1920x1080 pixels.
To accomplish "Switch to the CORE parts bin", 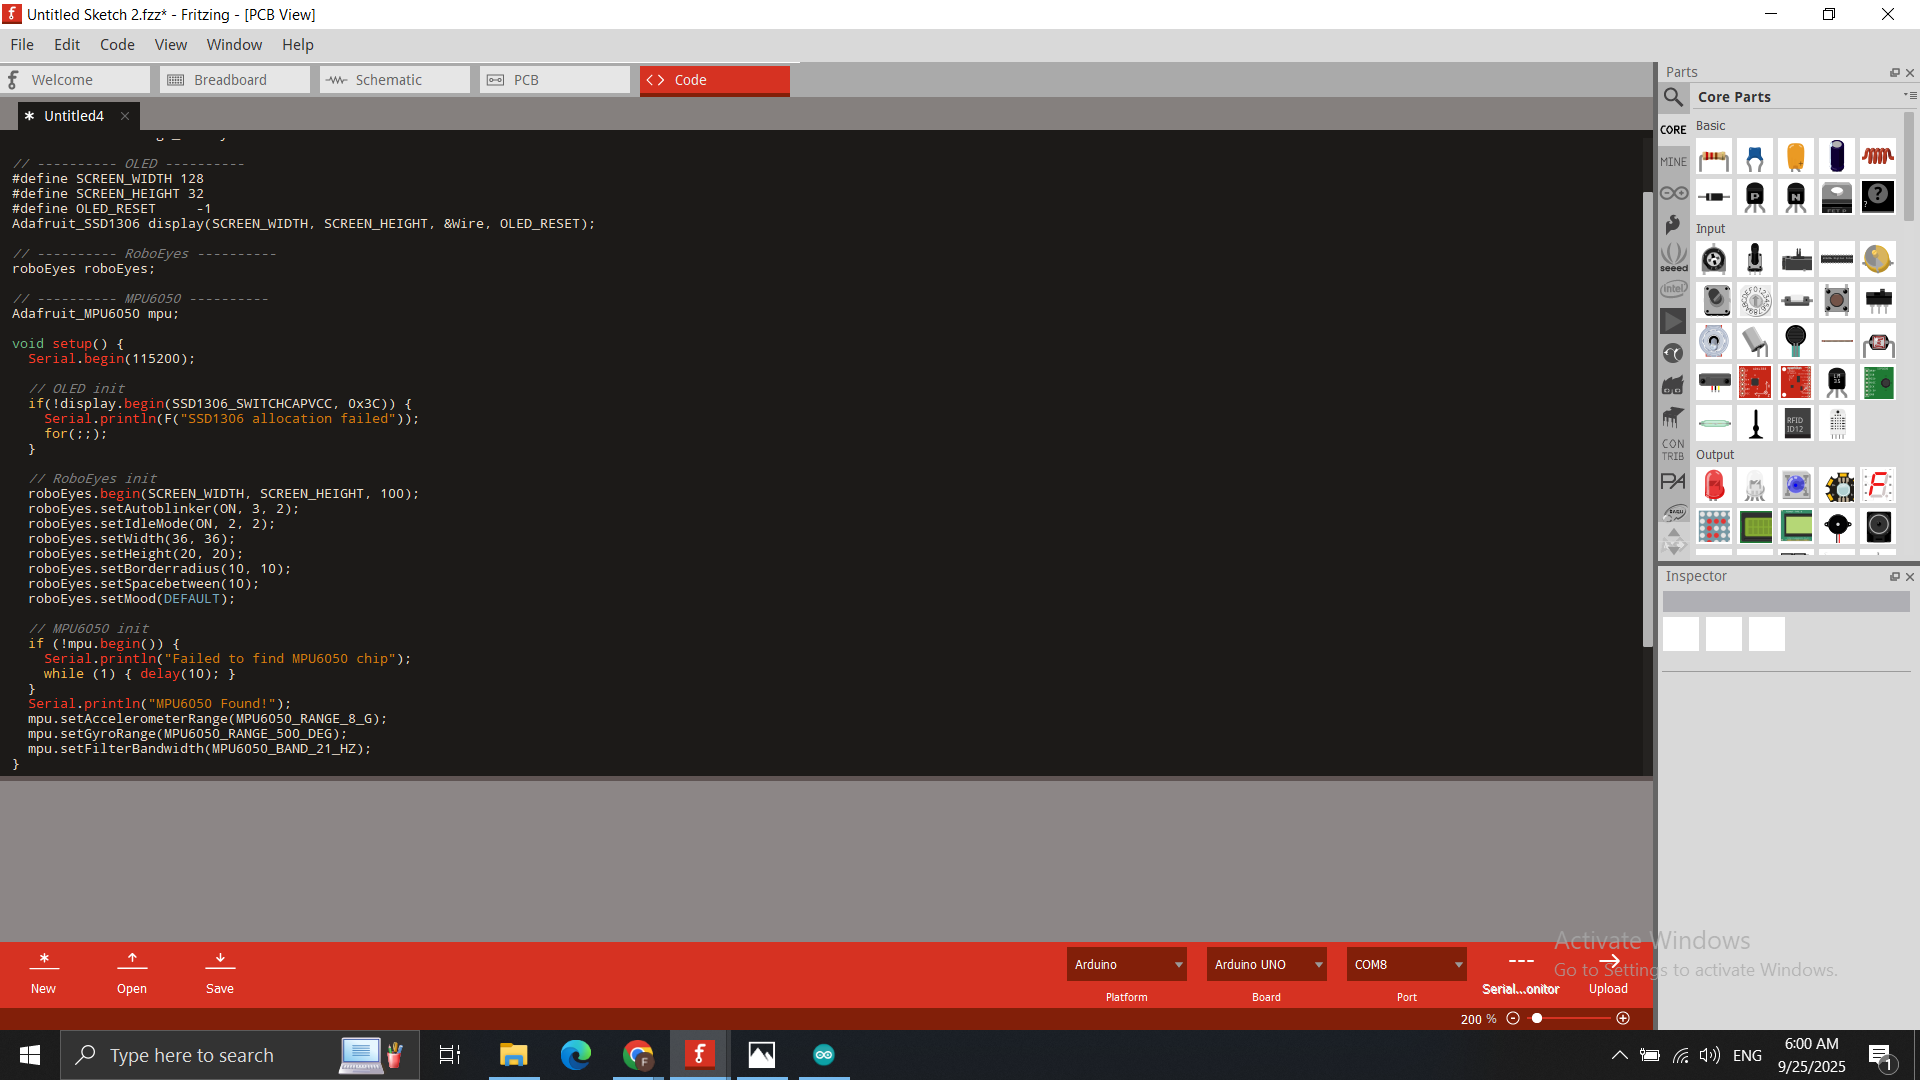I will tap(1673, 130).
